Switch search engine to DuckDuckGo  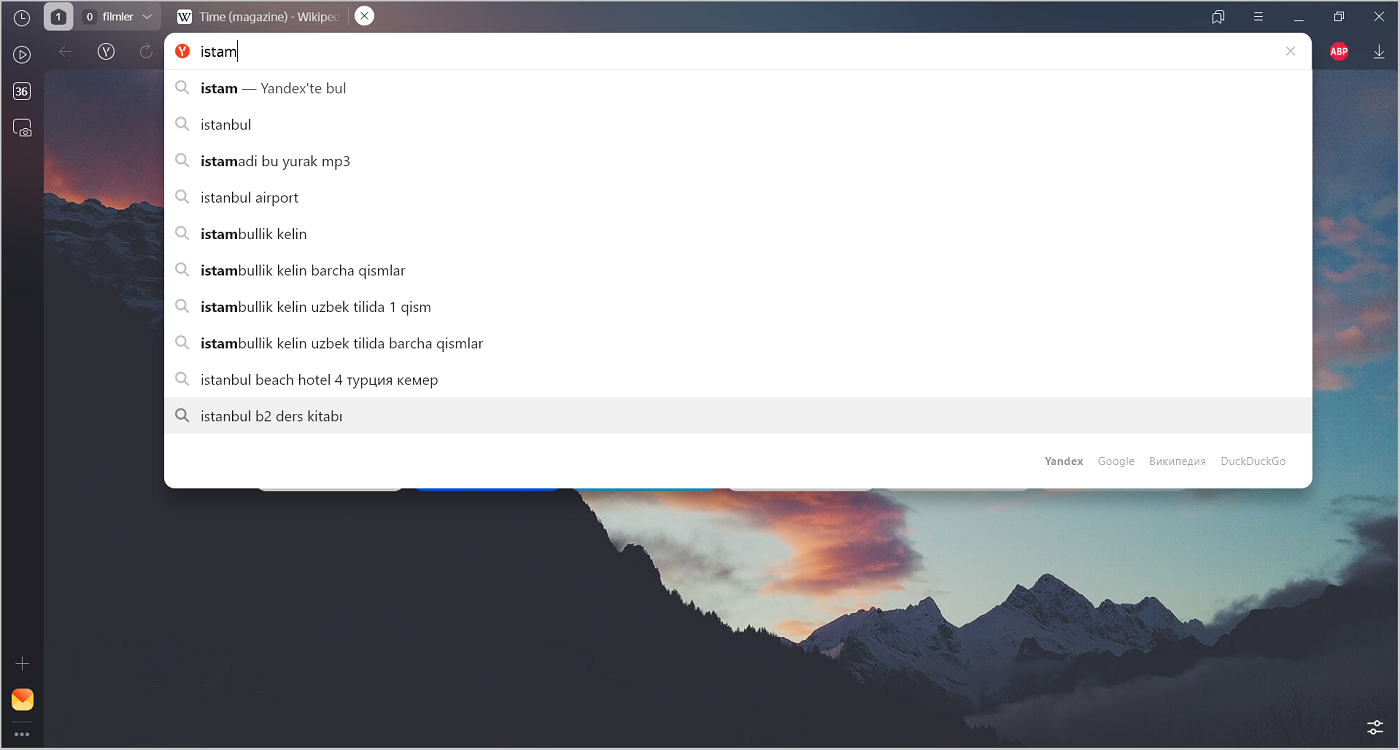click(1252, 461)
